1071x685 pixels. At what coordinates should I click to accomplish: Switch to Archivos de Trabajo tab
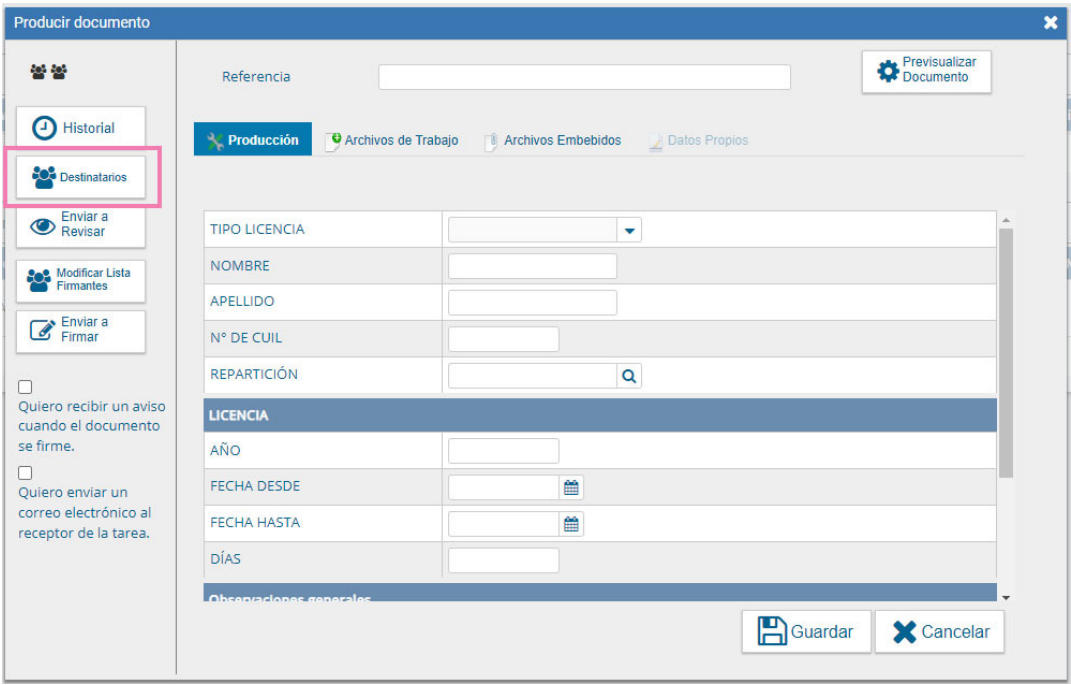point(392,141)
